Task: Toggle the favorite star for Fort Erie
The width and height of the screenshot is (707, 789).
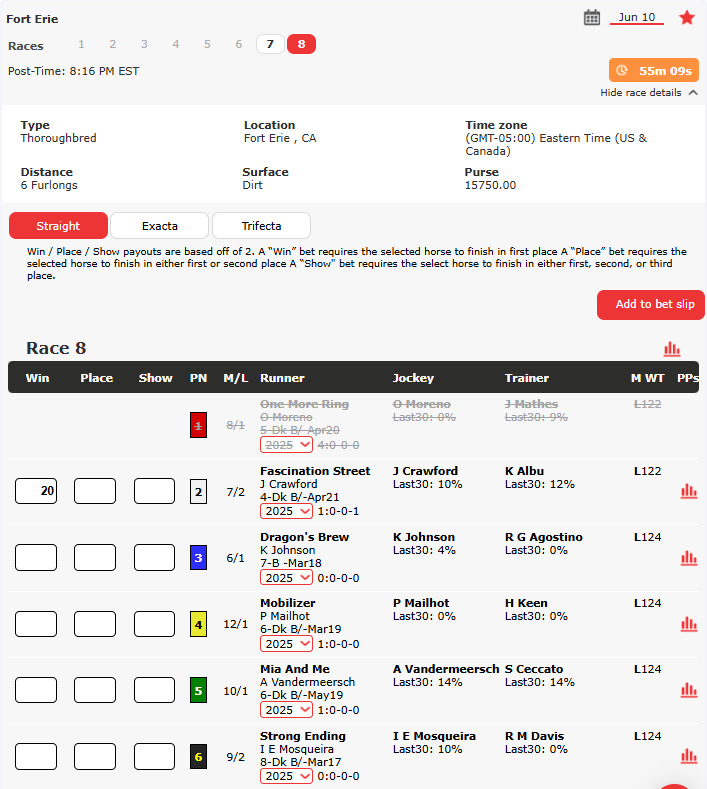Action: pos(687,18)
